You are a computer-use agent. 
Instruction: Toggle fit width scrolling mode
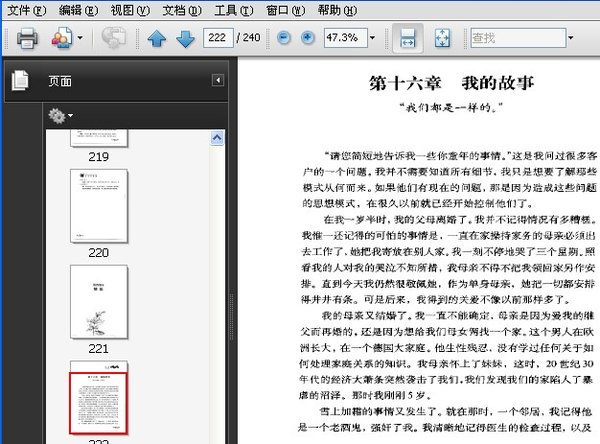(x=408, y=39)
